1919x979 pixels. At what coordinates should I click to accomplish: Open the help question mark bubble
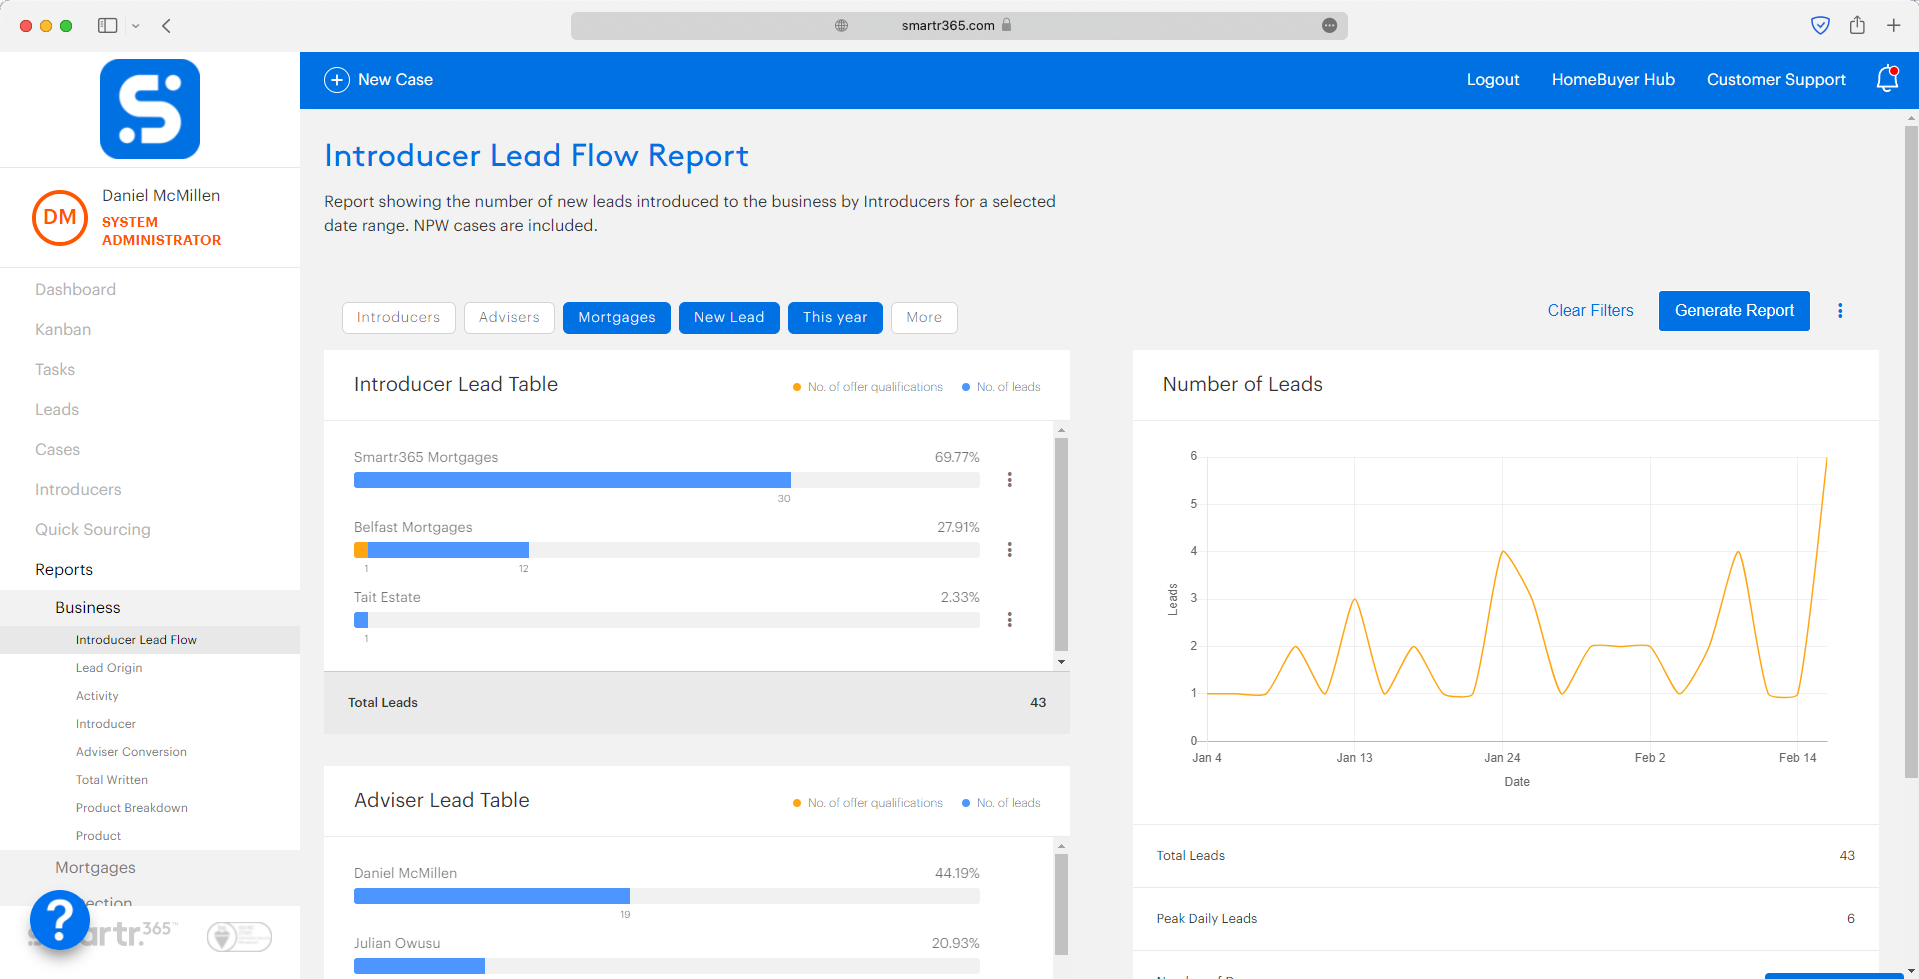click(60, 919)
